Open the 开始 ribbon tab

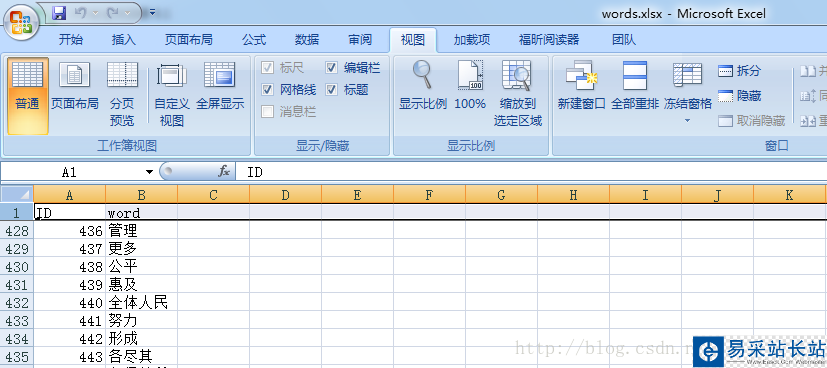point(71,40)
